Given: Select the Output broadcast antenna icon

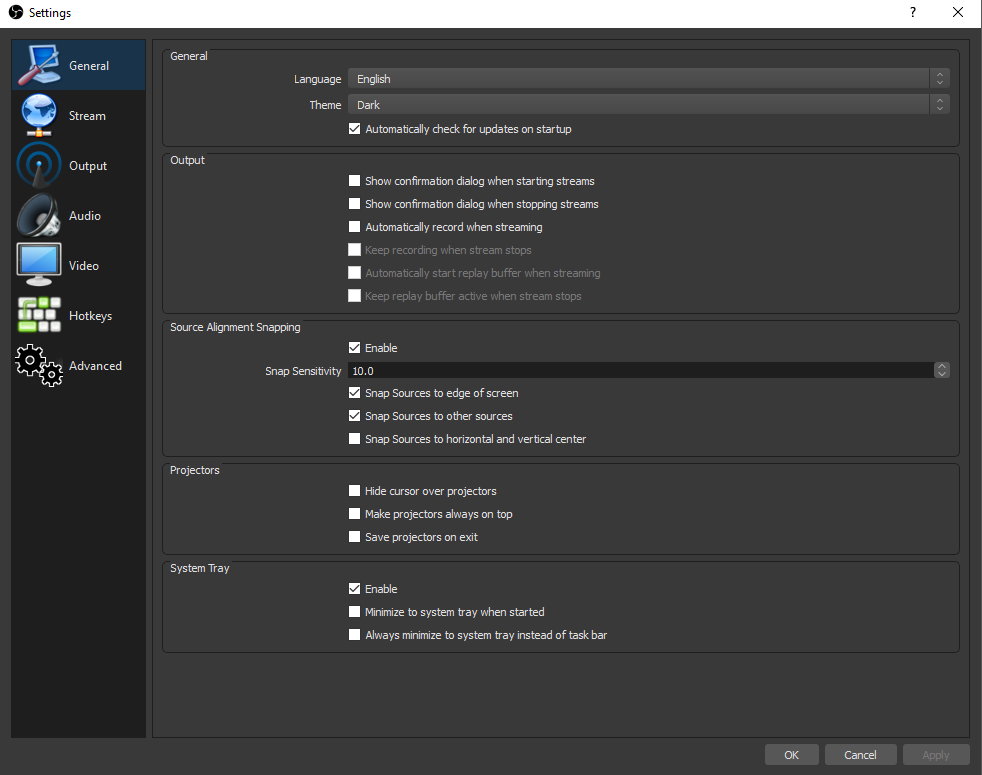Looking at the screenshot, I should coord(39,166).
